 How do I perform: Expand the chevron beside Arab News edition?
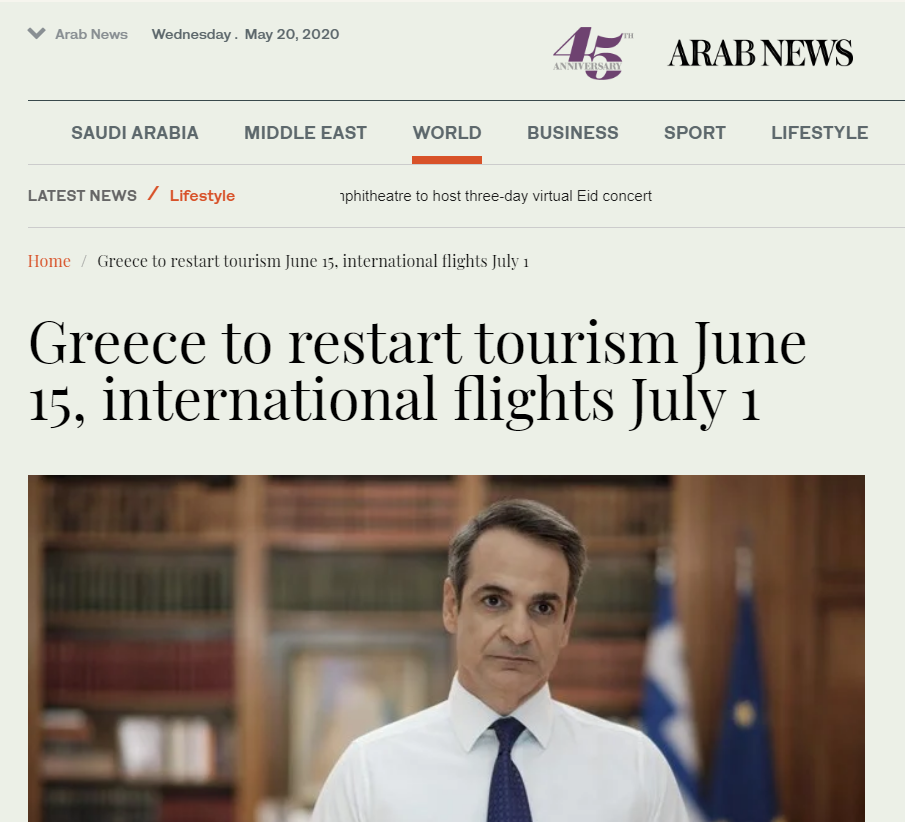[36, 33]
